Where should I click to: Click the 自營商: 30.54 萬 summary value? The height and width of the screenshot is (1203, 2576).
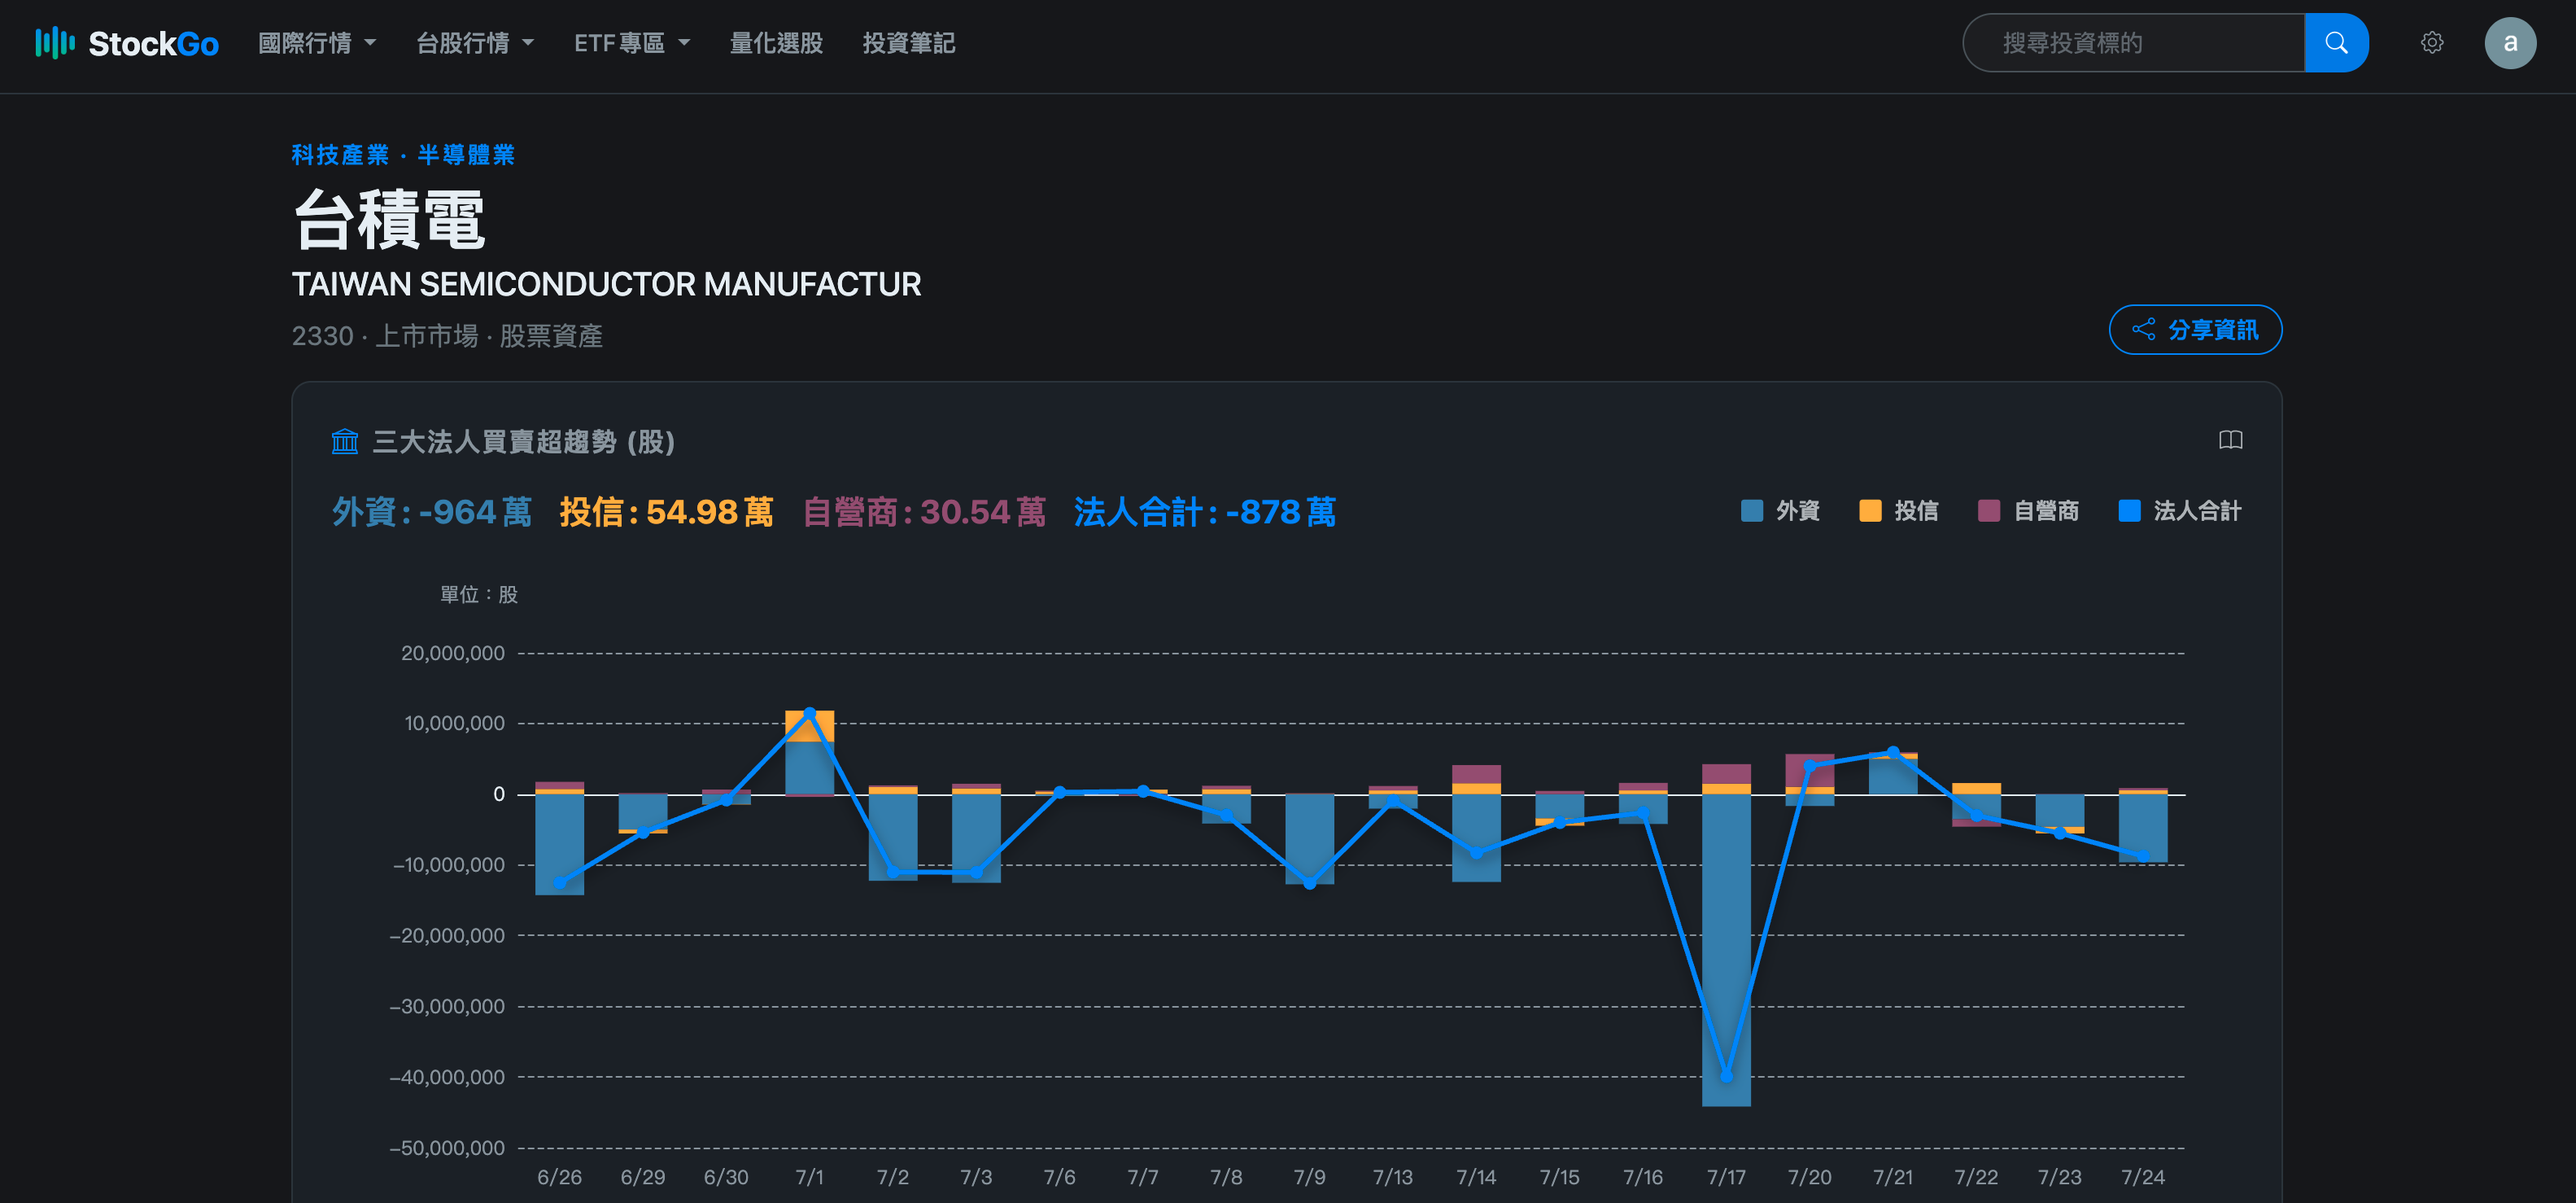click(x=924, y=512)
